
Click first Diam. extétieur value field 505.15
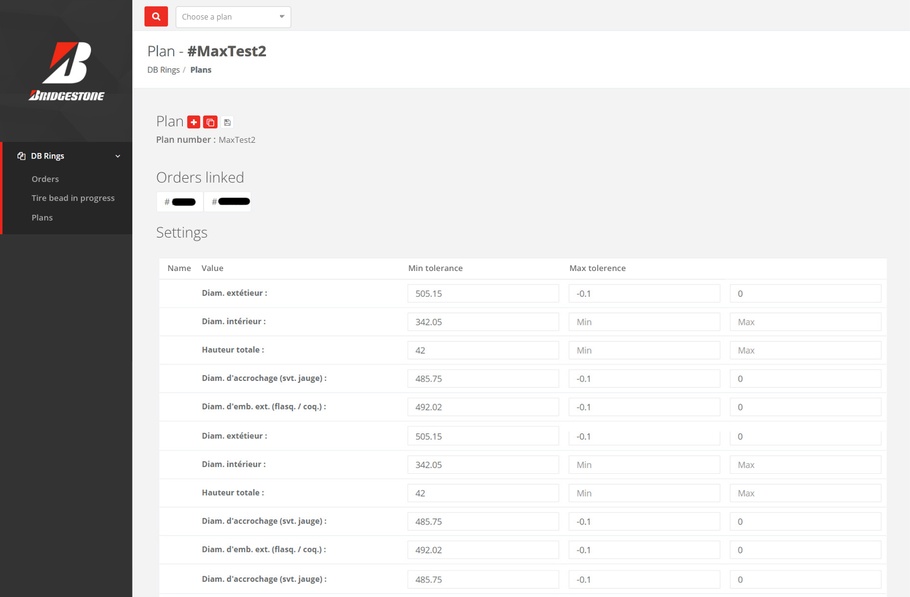pyautogui.click(x=483, y=294)
